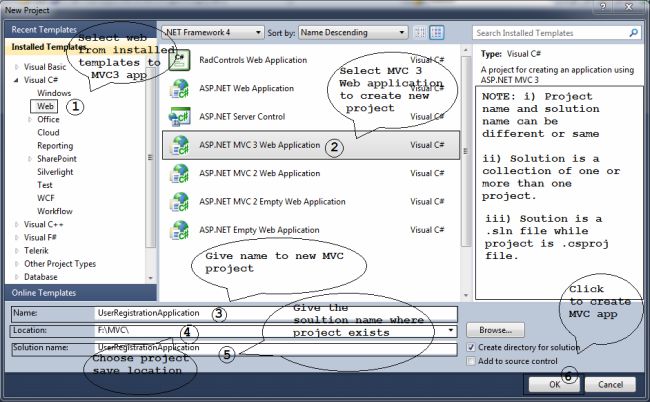The height and width of the screenshot is (402, 650).
Task: Expand the Office tree node
Action: tap(30, 119)
